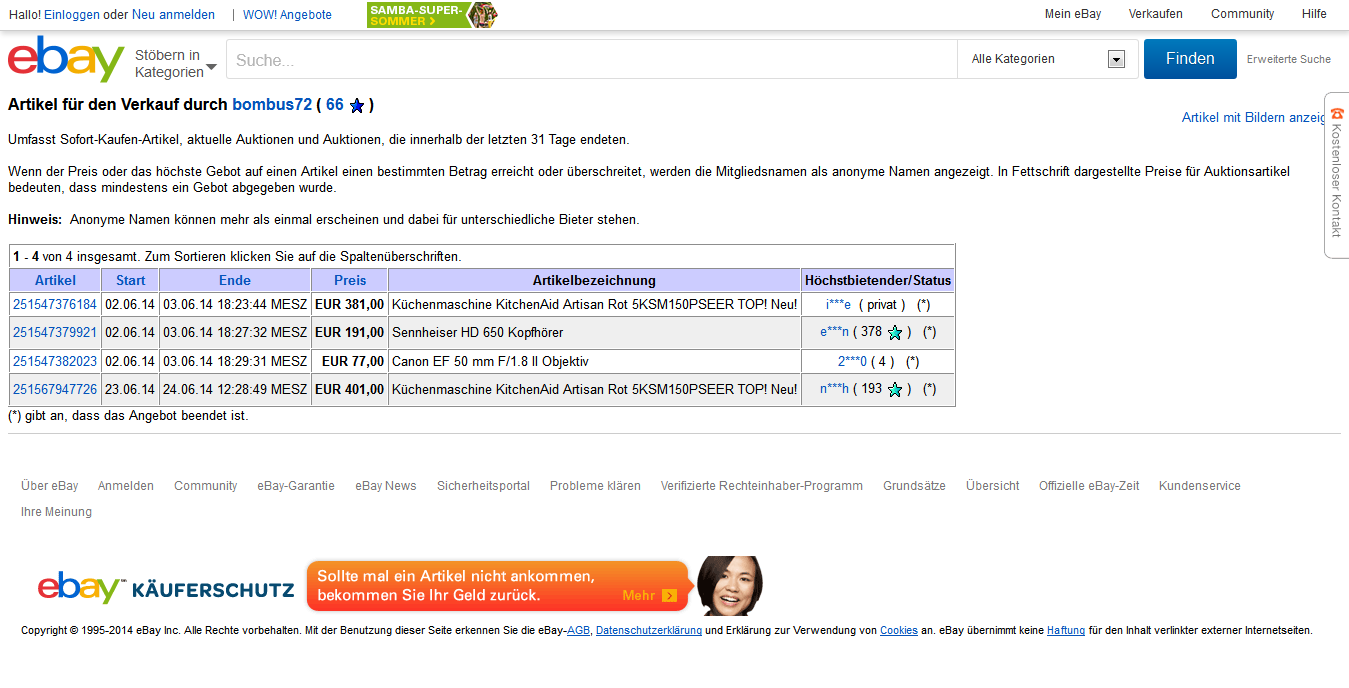Image resolution: width=1349 pixels, height=688 pixels.
Task: Open item number 251547379921
Action: pos(55,332)
